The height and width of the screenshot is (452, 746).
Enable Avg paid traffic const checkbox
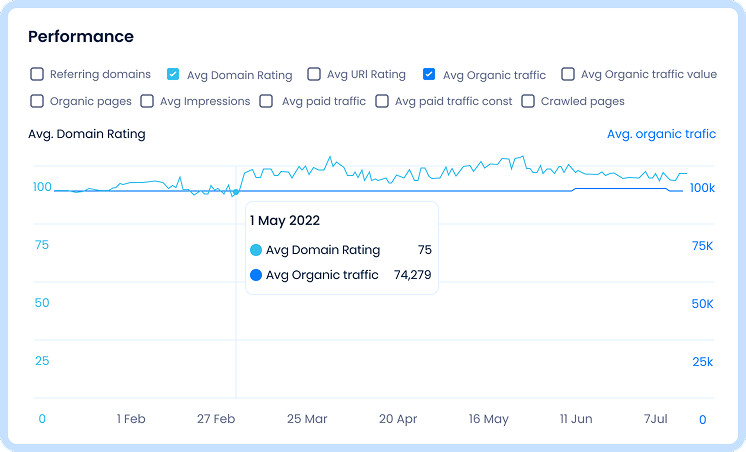pyautogui.click(x=382, y=101)
